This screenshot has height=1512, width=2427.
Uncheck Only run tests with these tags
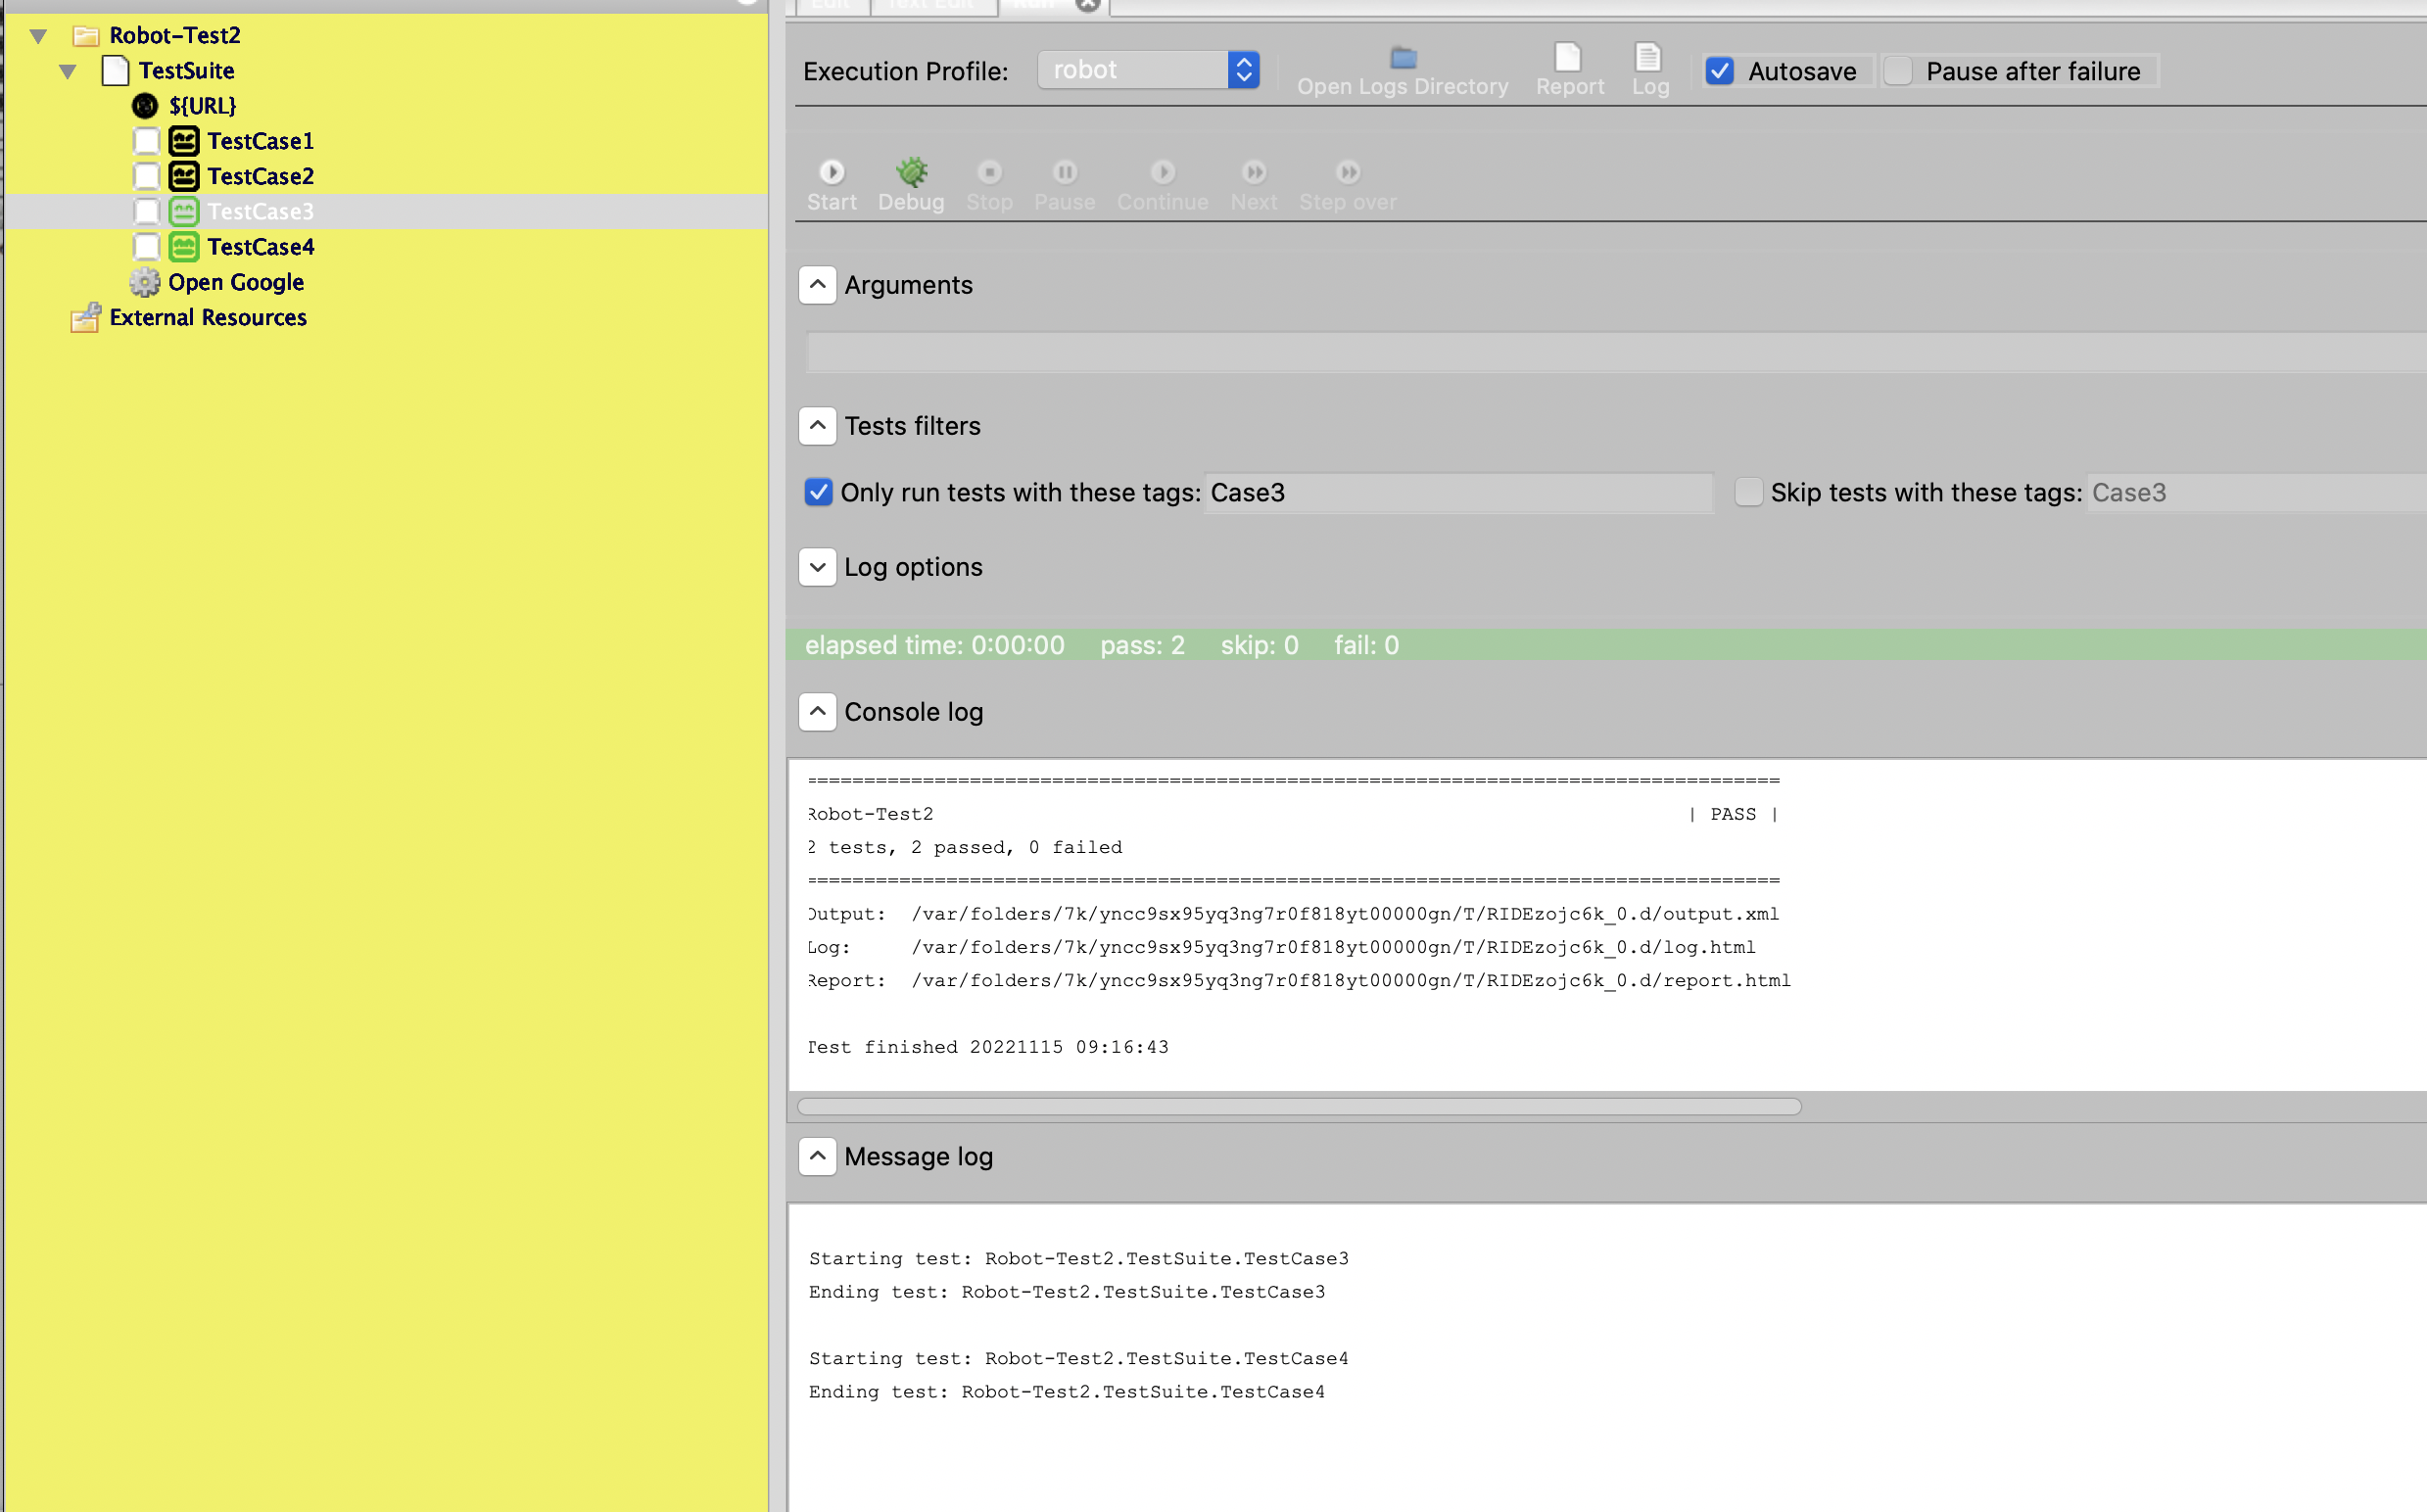point(818,492)
